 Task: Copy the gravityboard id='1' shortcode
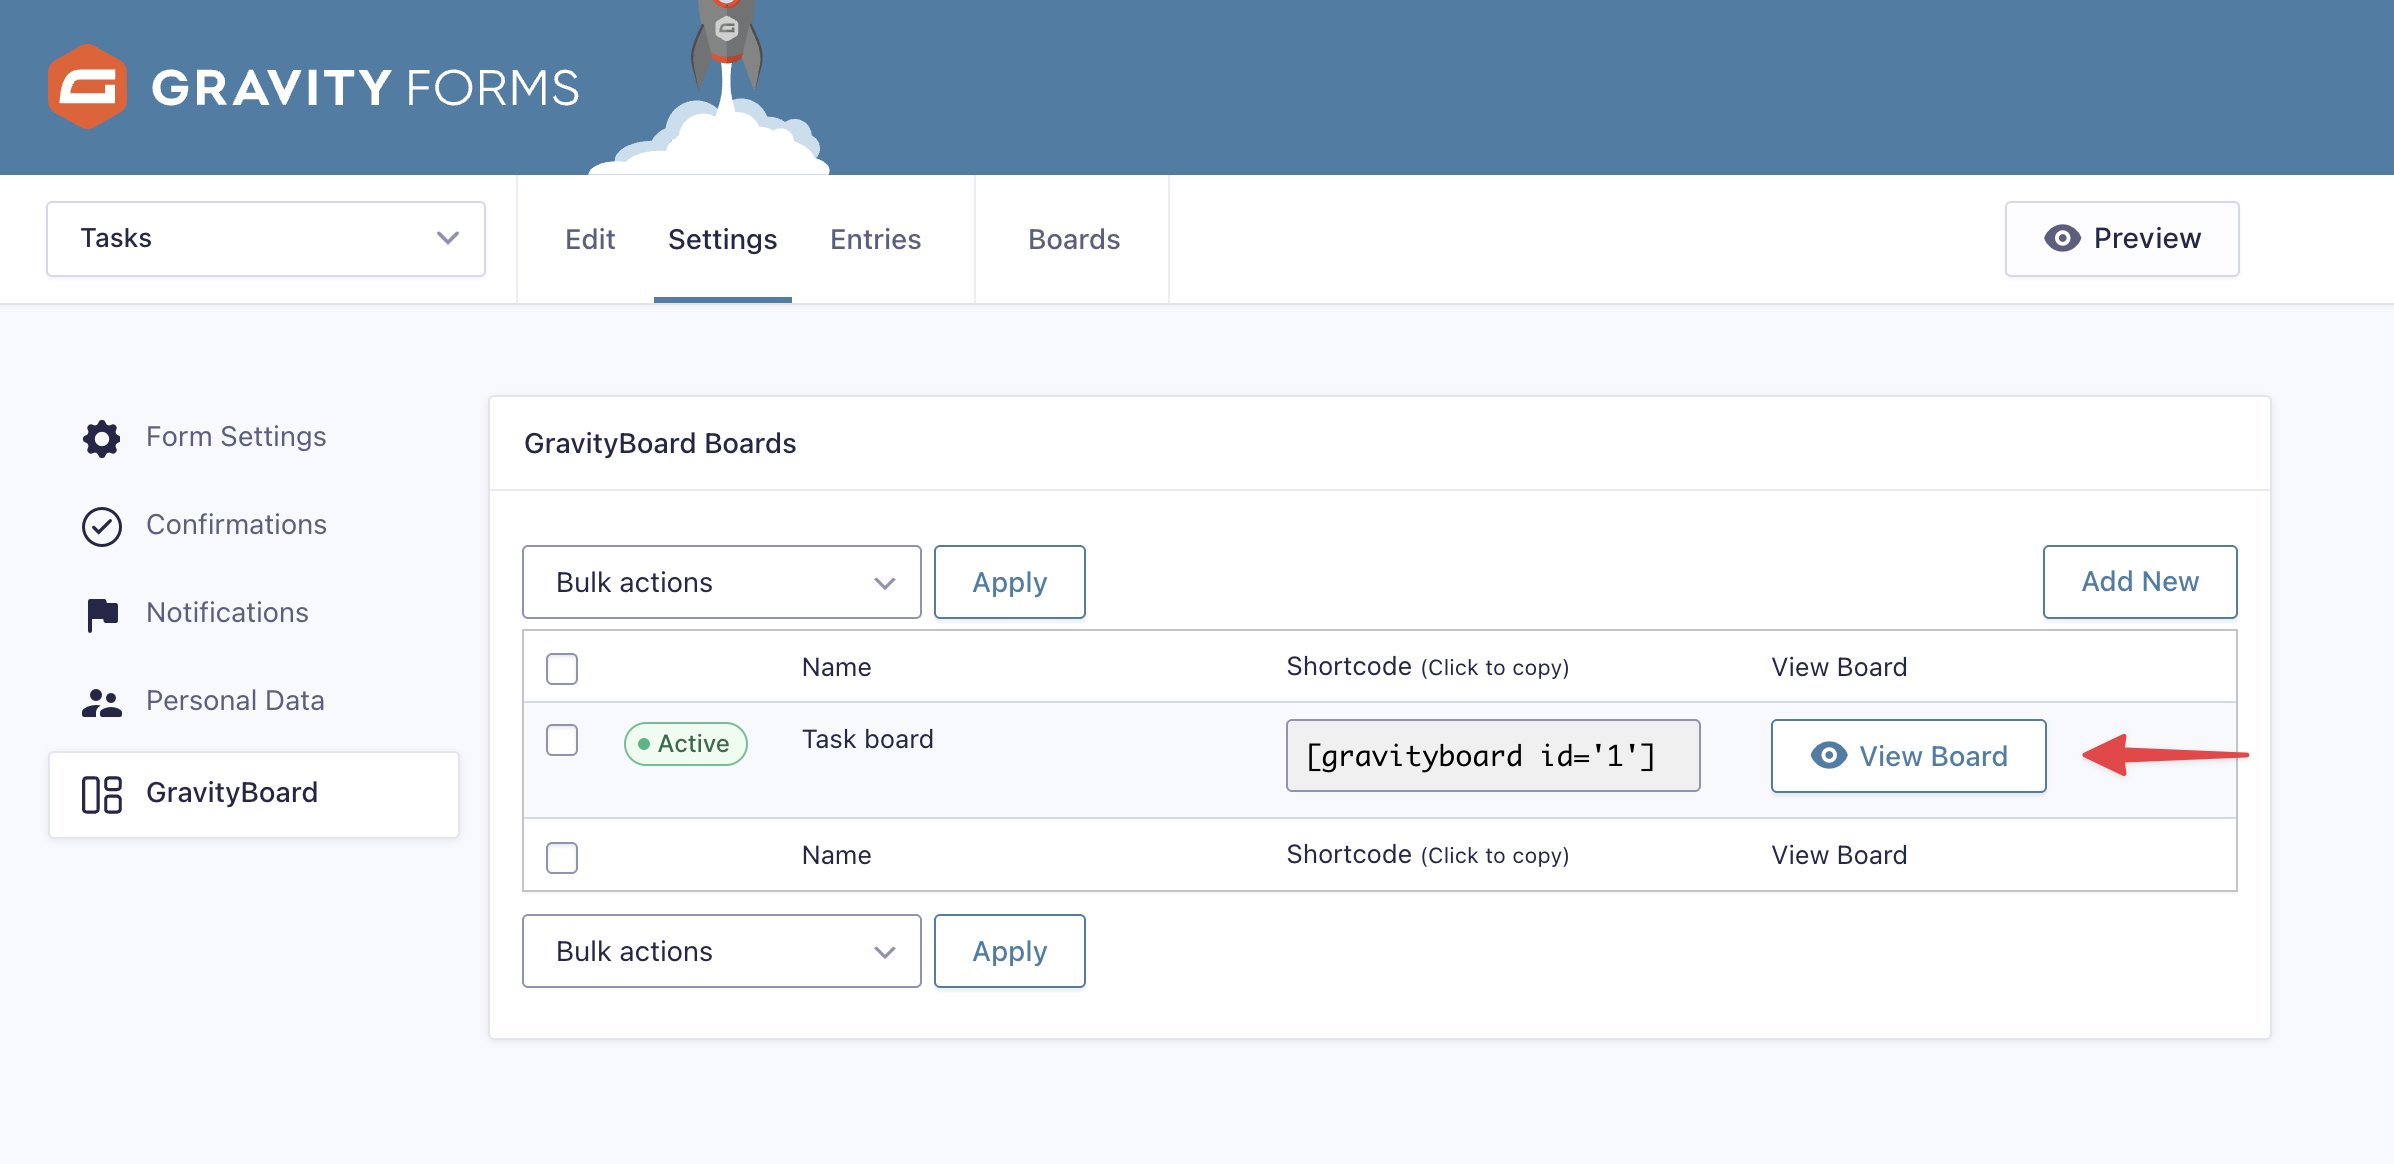click(1493, 756)
